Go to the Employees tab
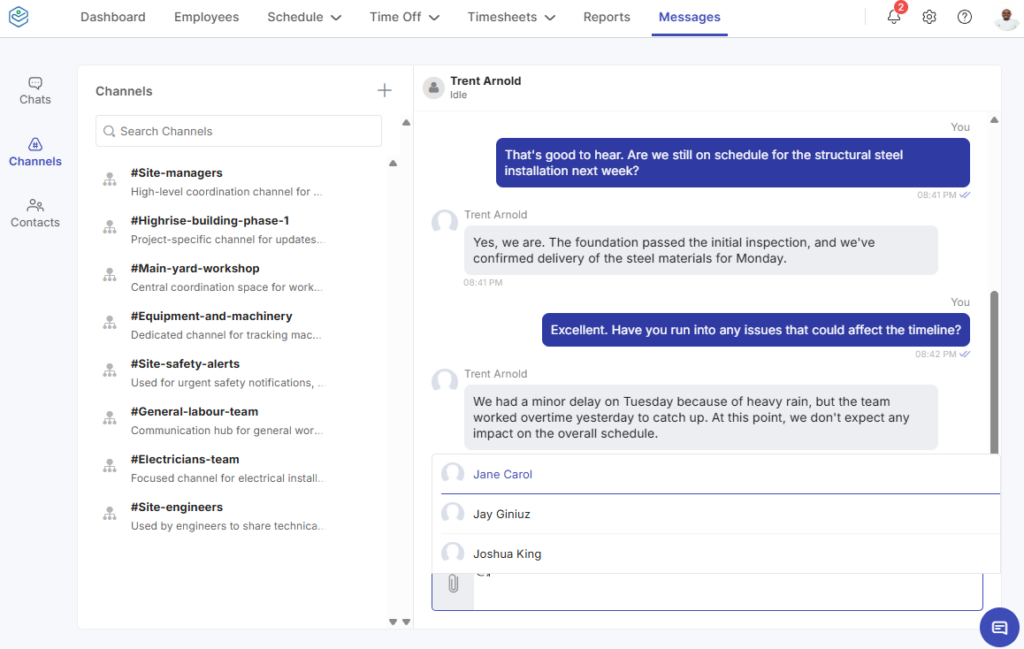The height and width of the screenshot is (649, 1024). pos(206,17)
